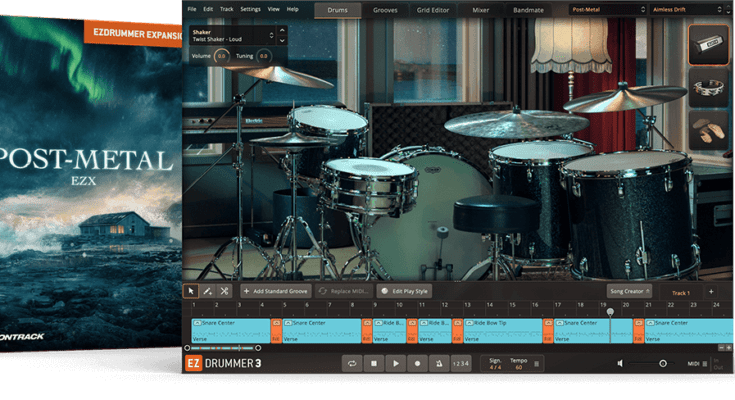Open the Post-Metal library dropdown
This screenshot has width=735, height=400.
[607, 9]
